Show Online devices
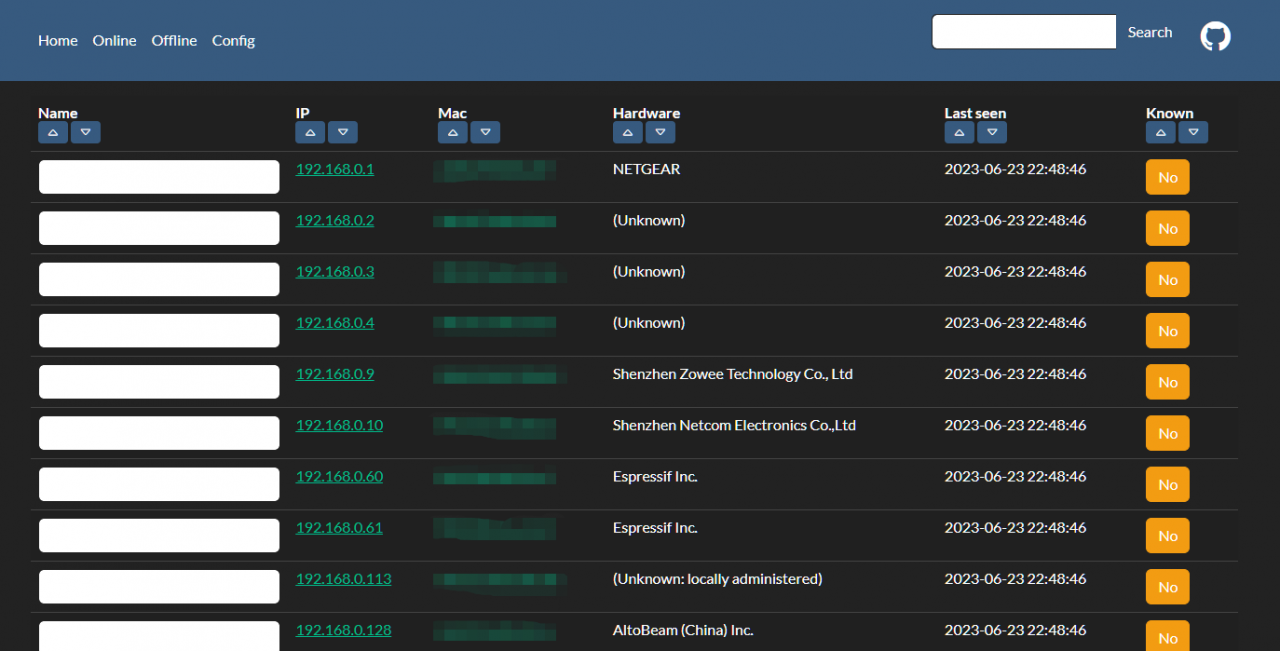This screenshot has height=651, width=1280. click(x=115, y=40)
